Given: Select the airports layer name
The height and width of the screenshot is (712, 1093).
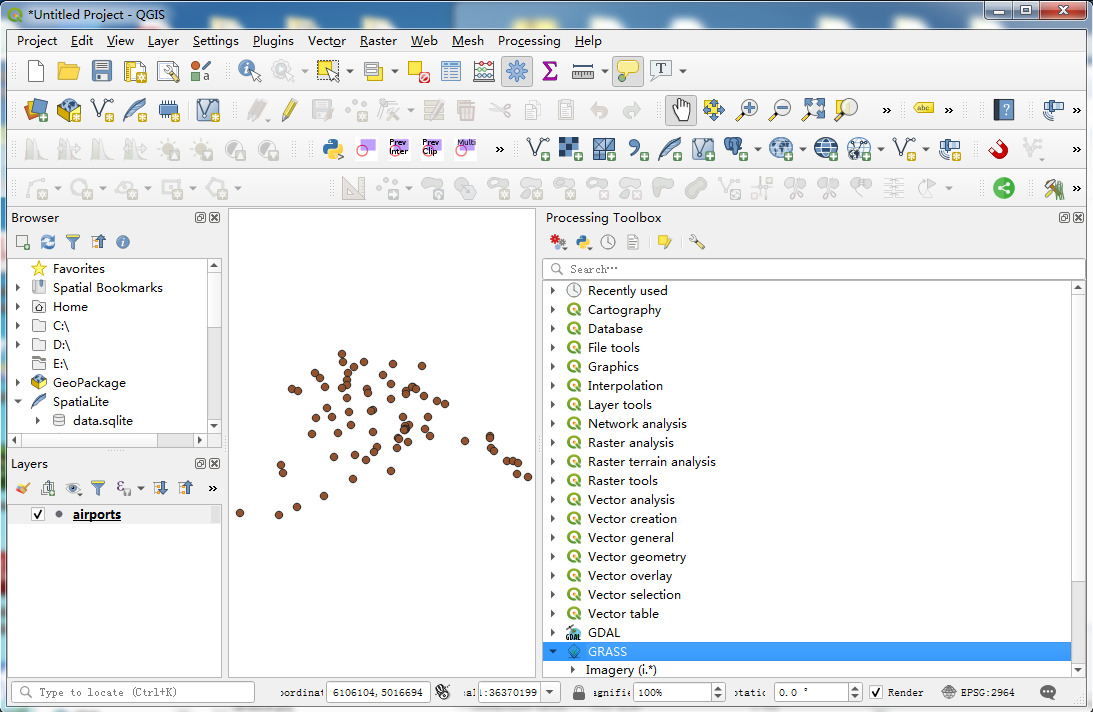Looking at the screenshot, I should 97,514.
